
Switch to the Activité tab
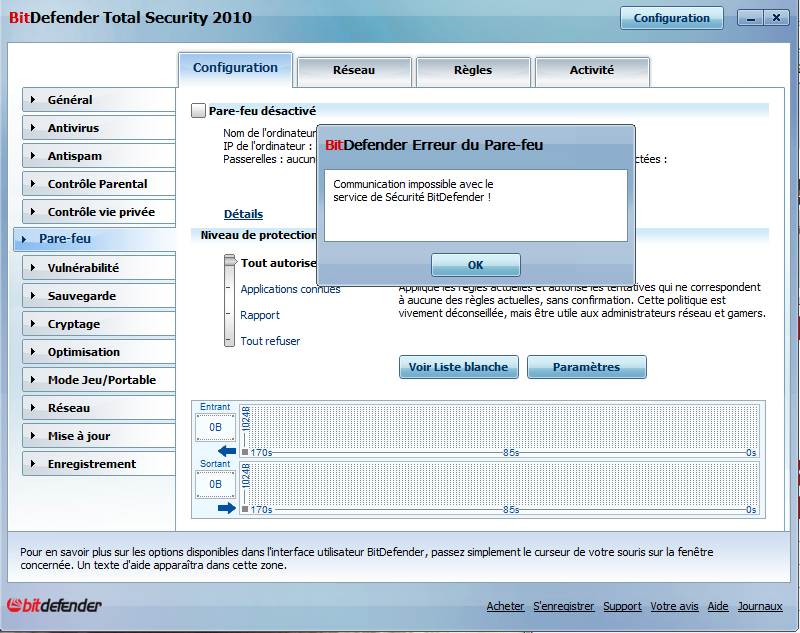pos(592,70)
